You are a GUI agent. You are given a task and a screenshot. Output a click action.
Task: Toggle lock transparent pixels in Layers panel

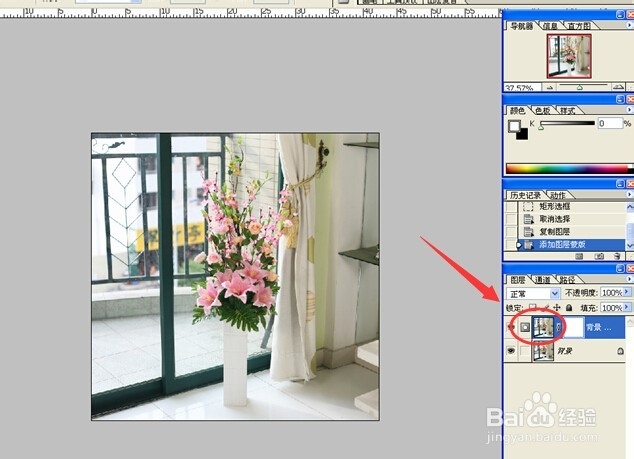pyautogui.click(x=533, y=308)
